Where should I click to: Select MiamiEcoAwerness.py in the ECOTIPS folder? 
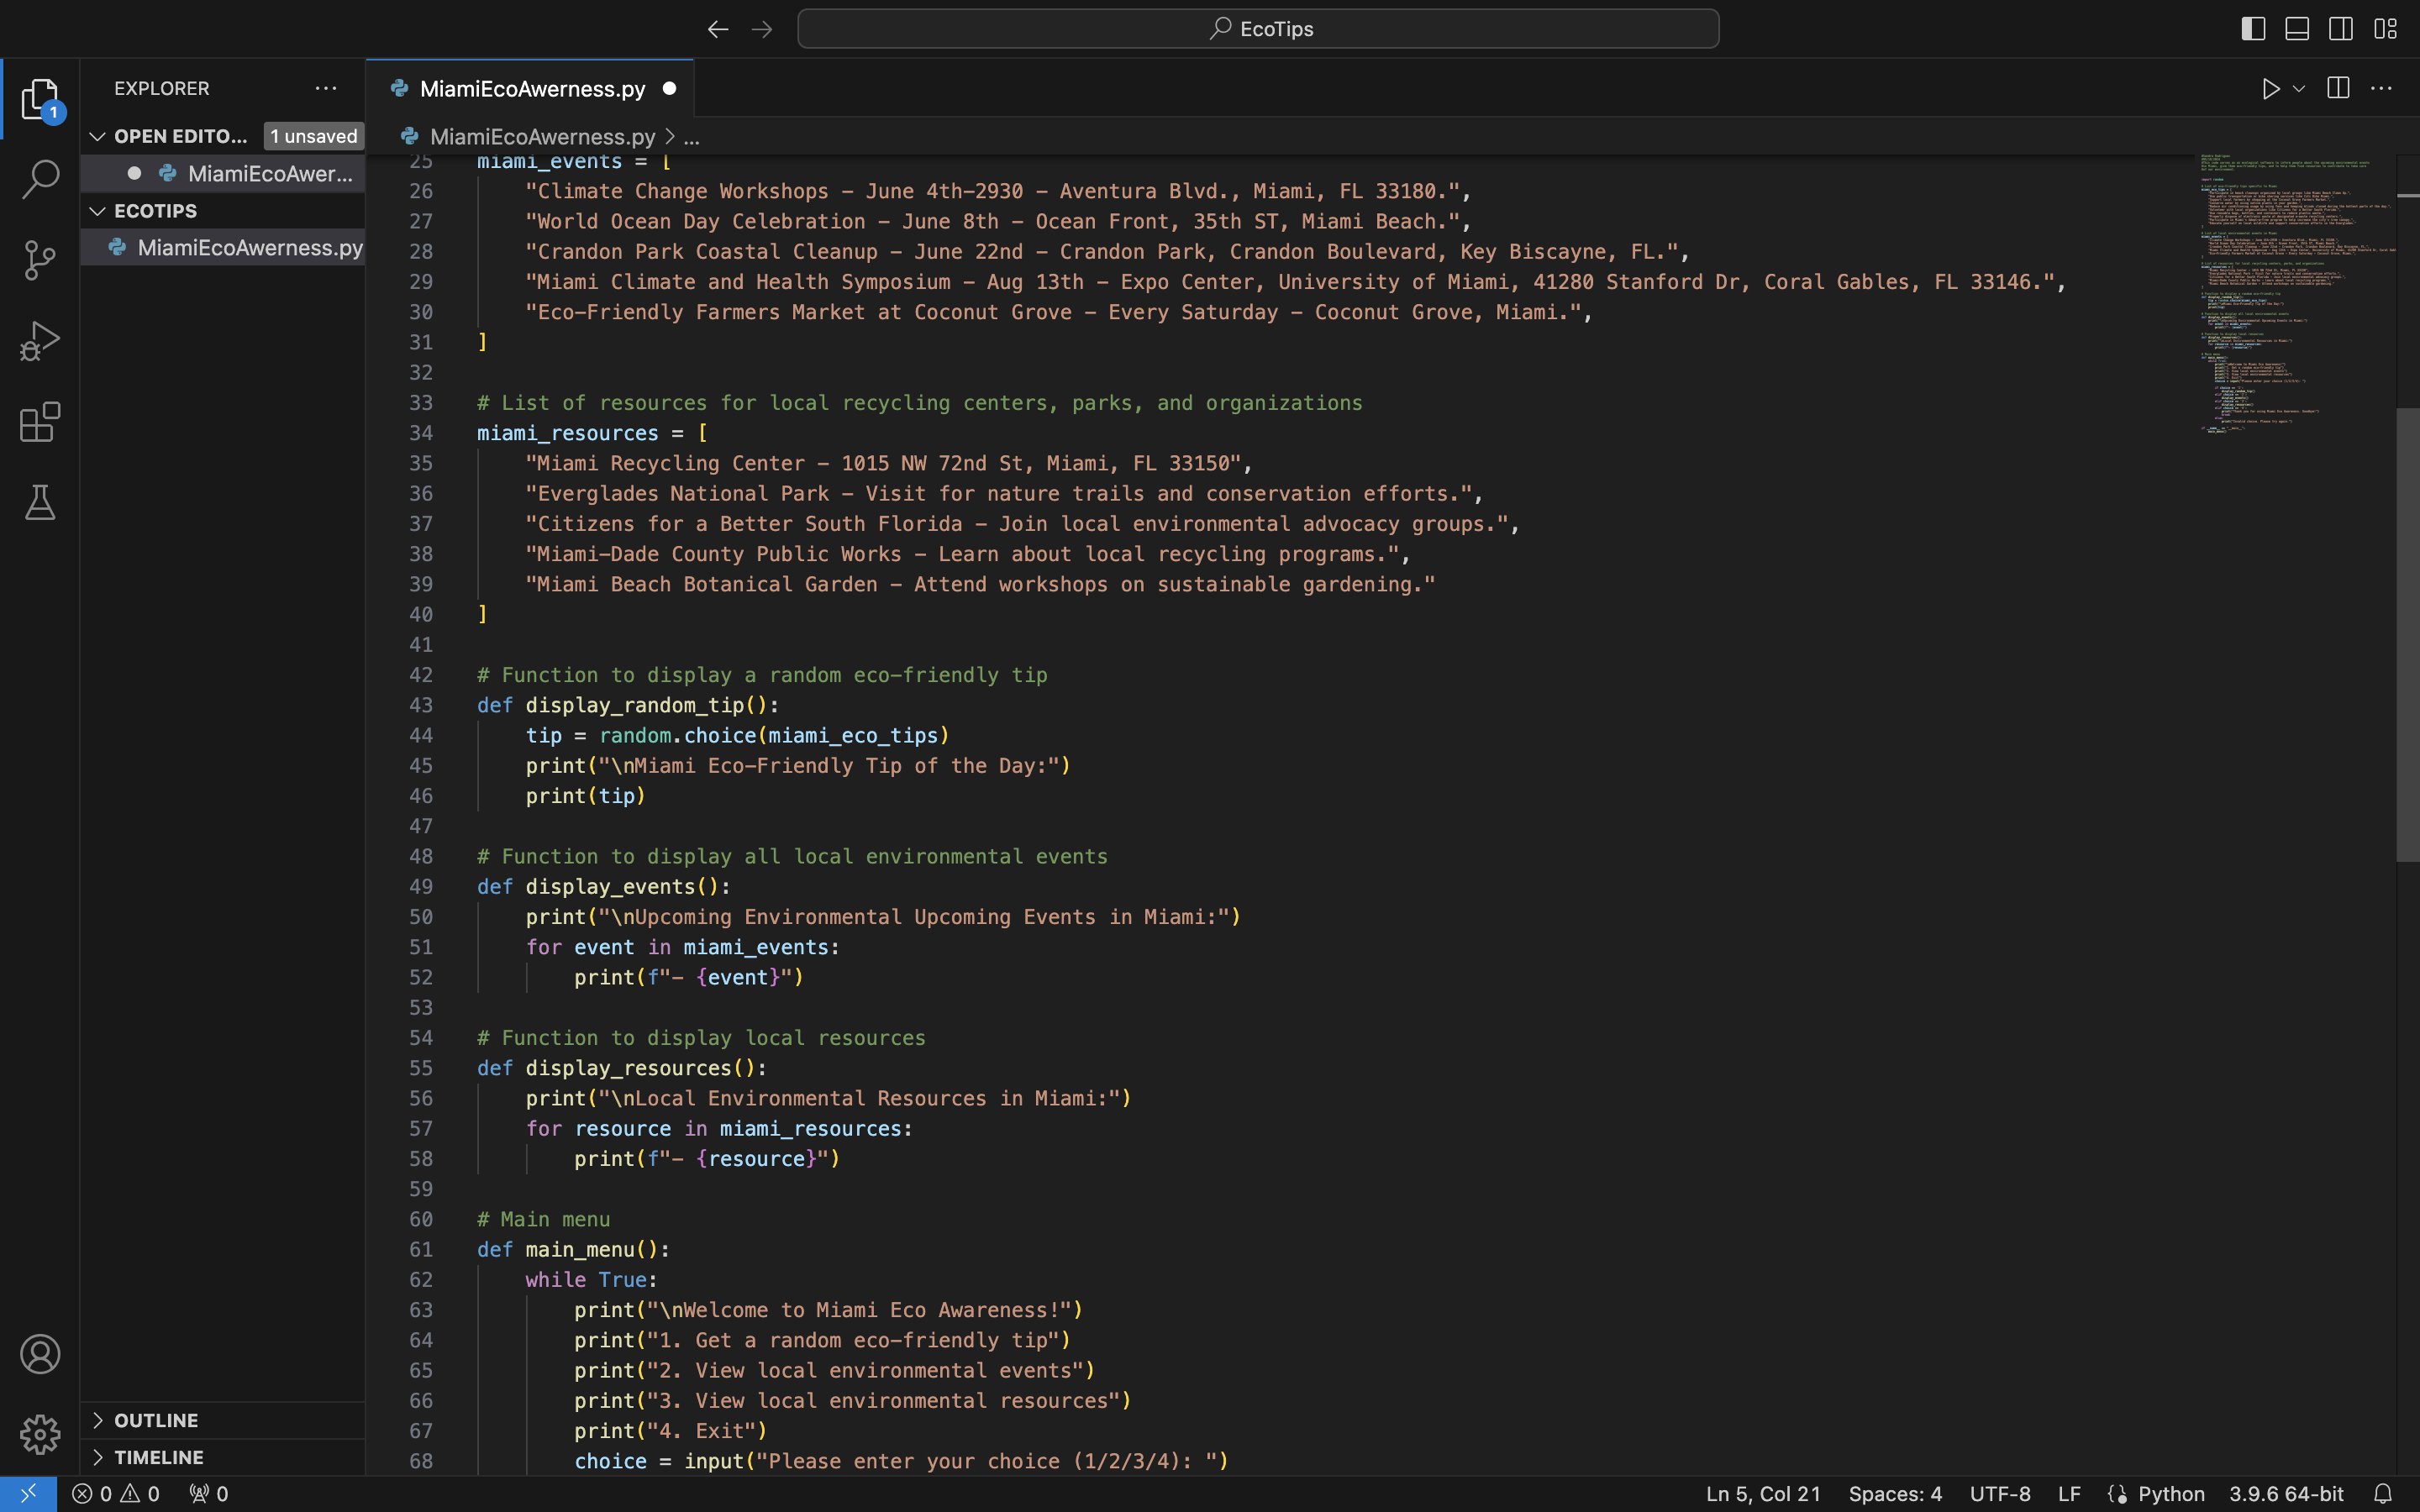(249, 247)
